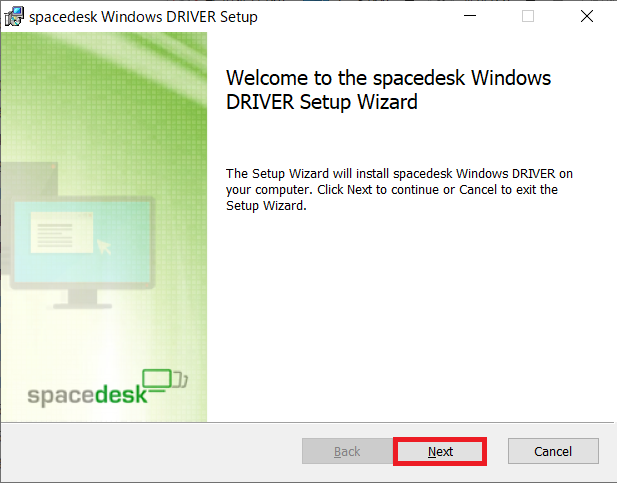The width and height of the screenshot is (617, 483).
Task: Click the 'Welcome to the spacedesk Windows' heading
Action: [388, 89]
